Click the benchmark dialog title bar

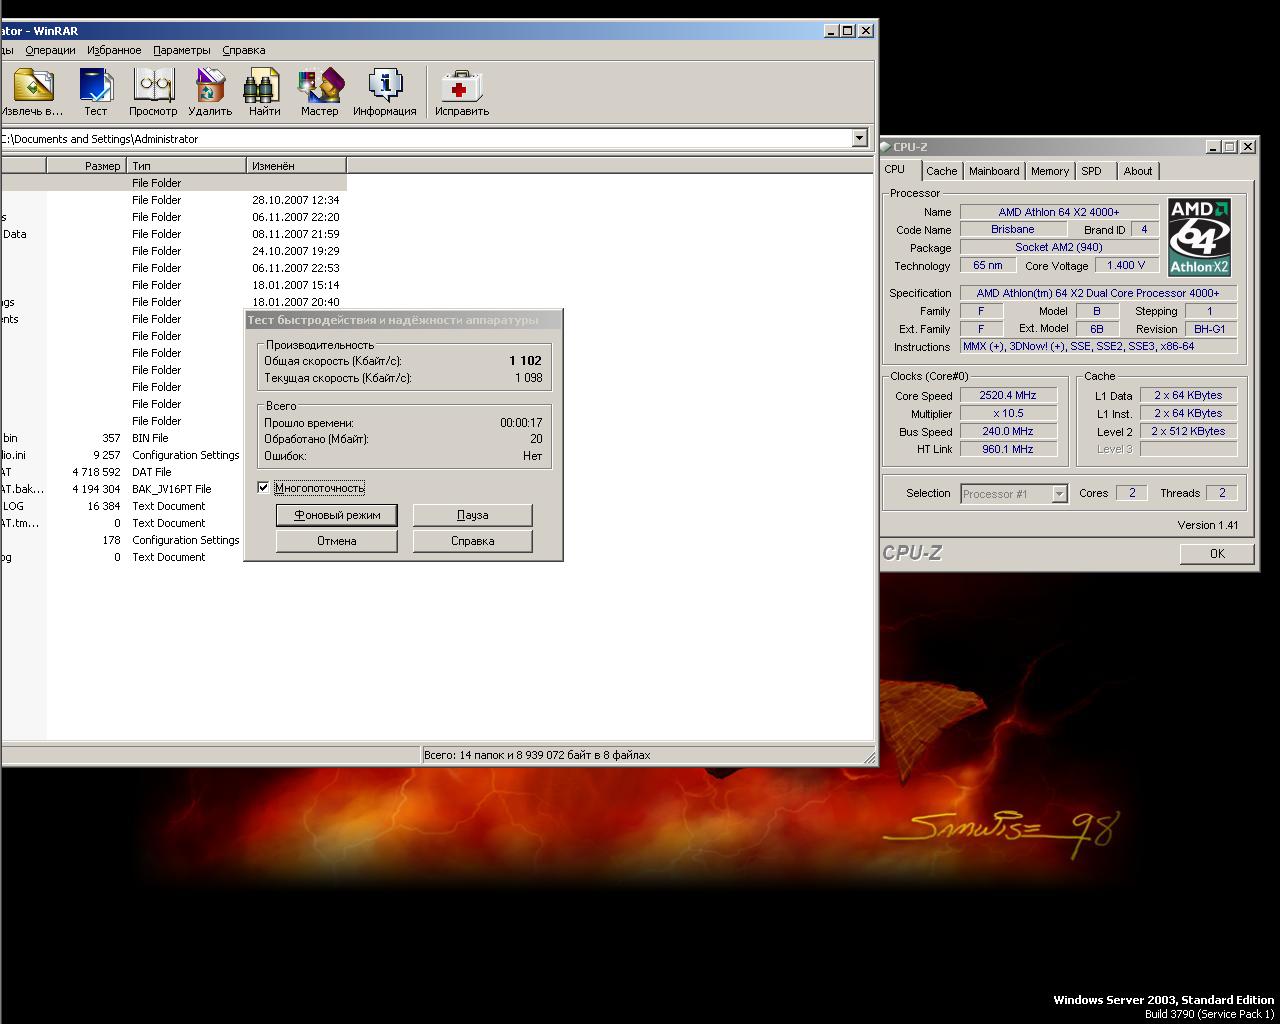(x=403, y=320)
